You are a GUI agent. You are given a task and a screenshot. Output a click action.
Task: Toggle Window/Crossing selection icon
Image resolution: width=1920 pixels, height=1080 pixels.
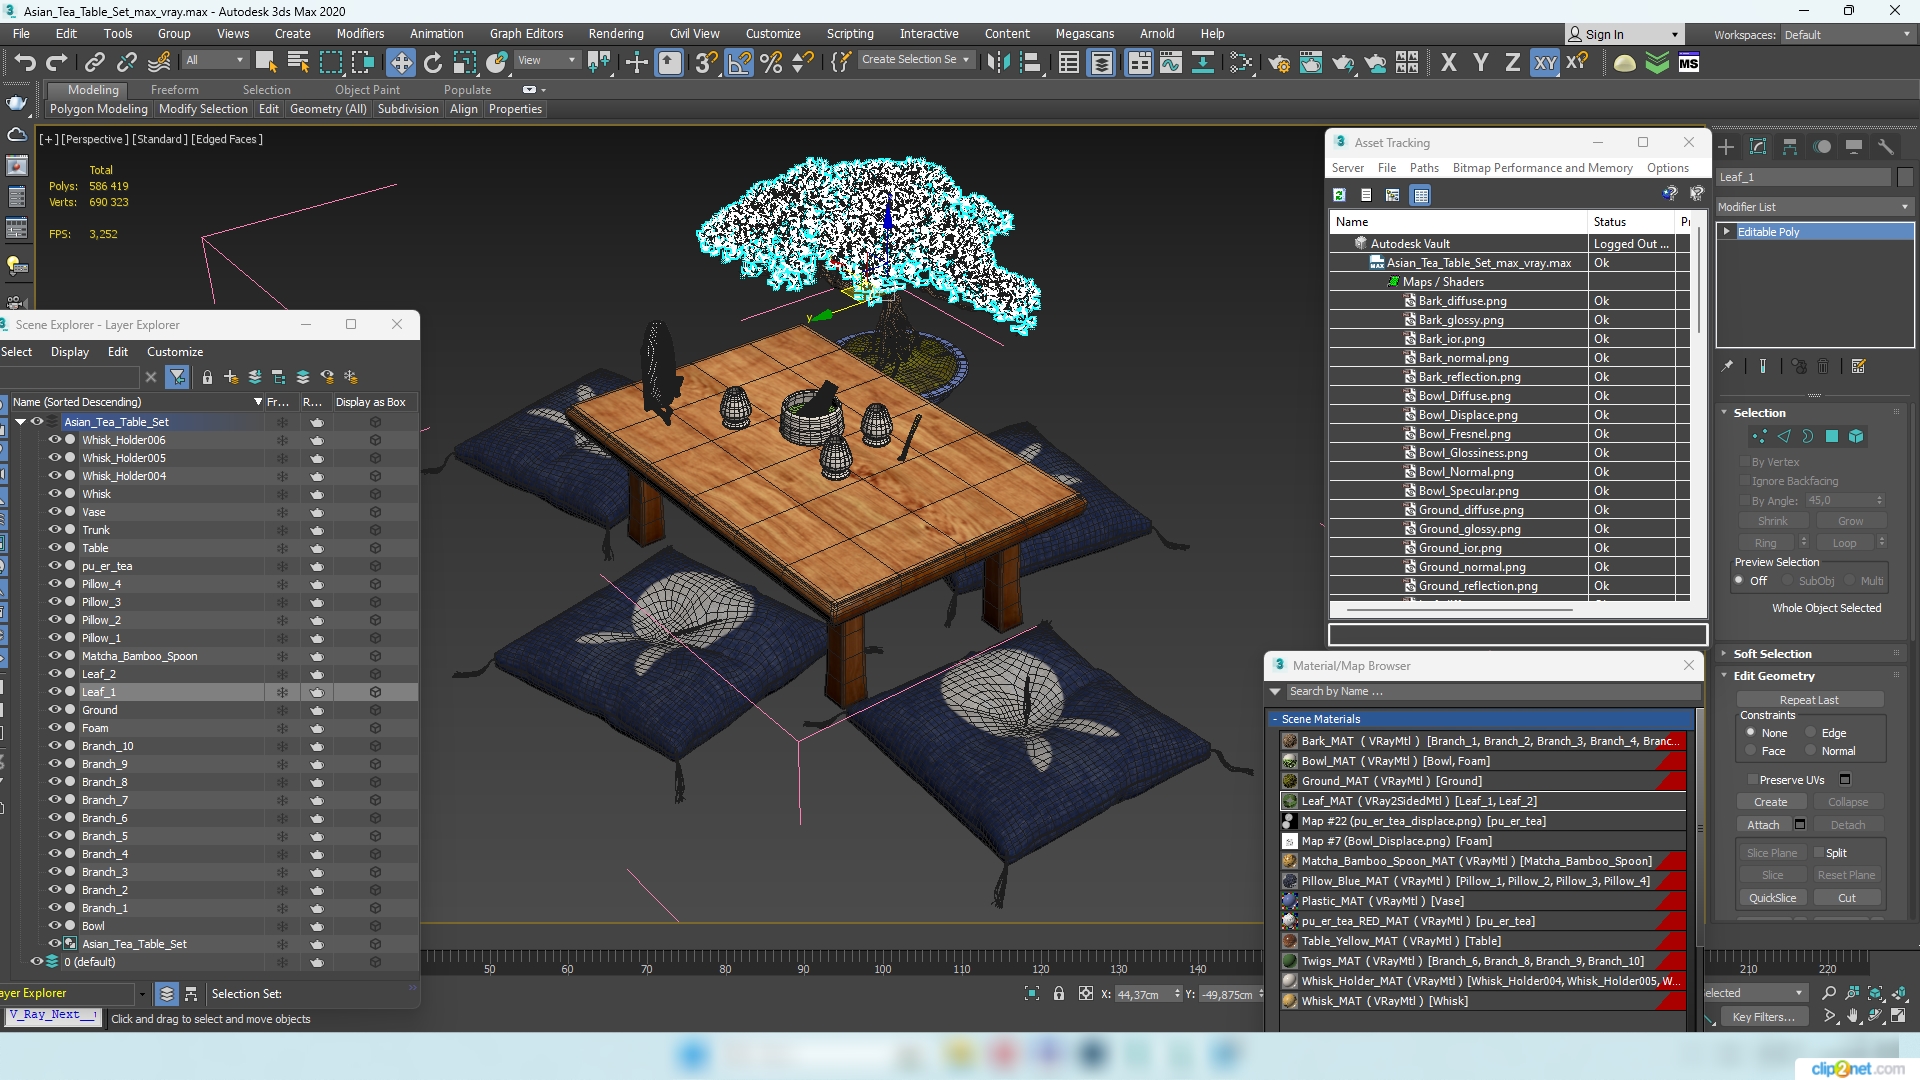tap(362, 63)
